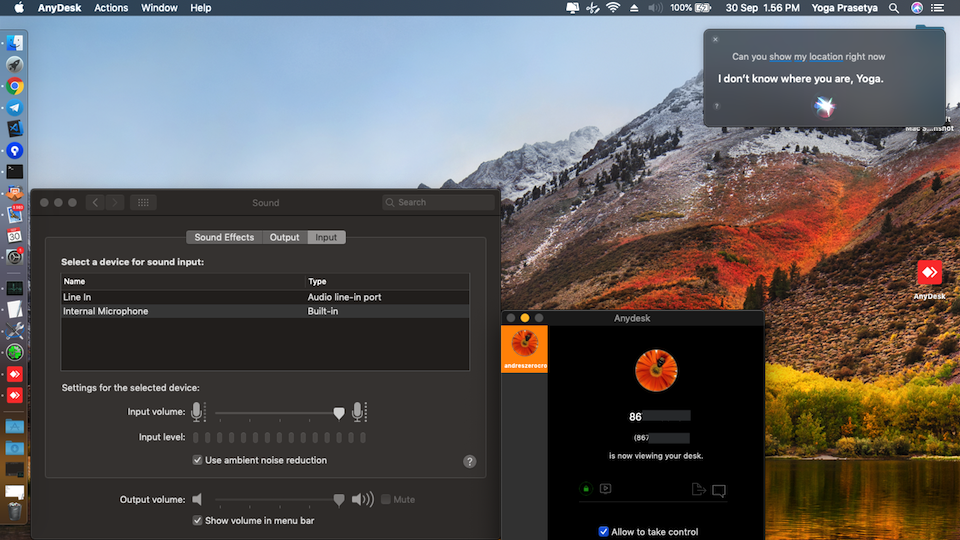Adjust the Input volume slider knob
Screen dimensions: 960x540
point(339,413)
